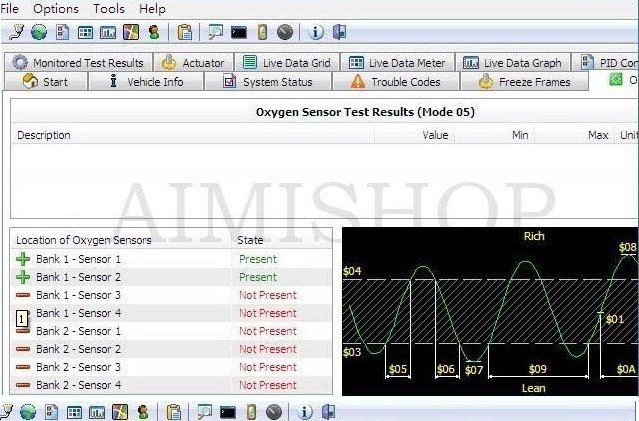Select the Bank 1 - Sensor 4 row

[171, 313]
